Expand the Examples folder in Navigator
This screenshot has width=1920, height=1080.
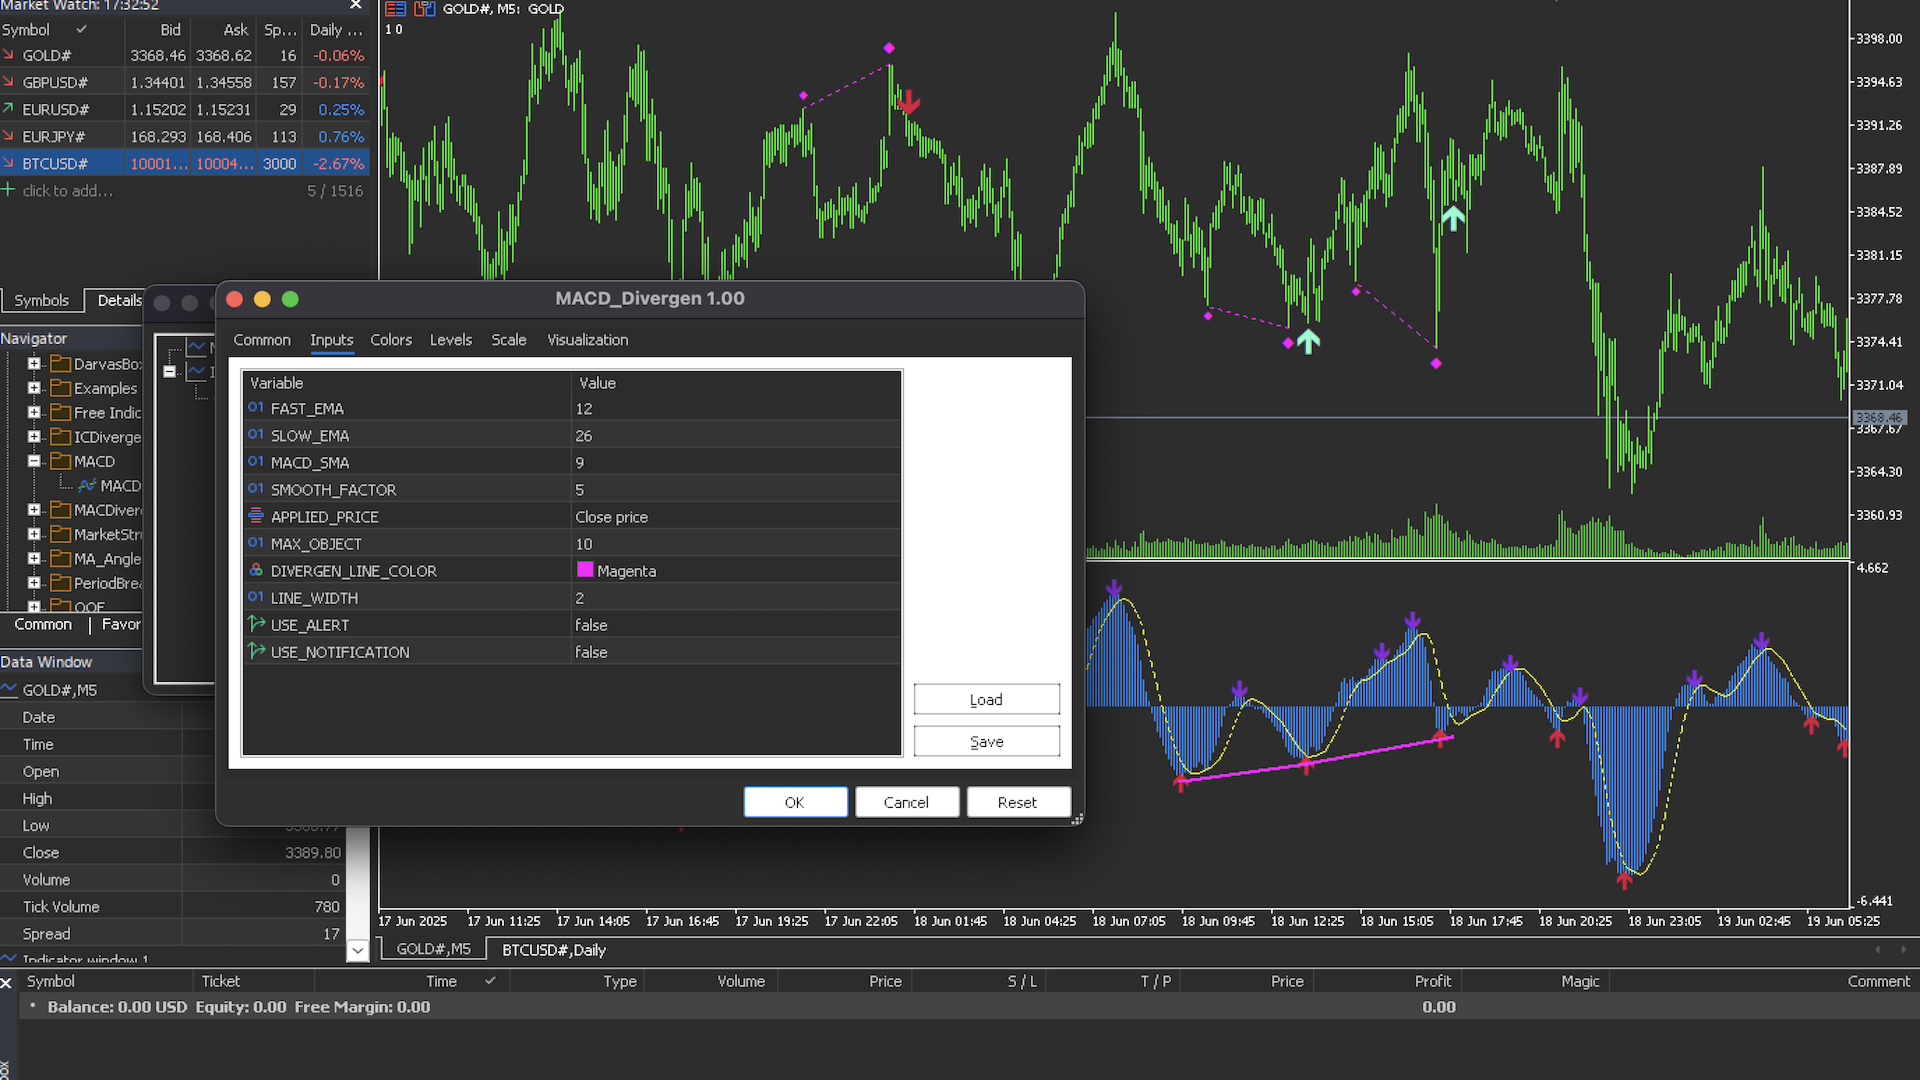pyautogui.click(x=34, y=388)
